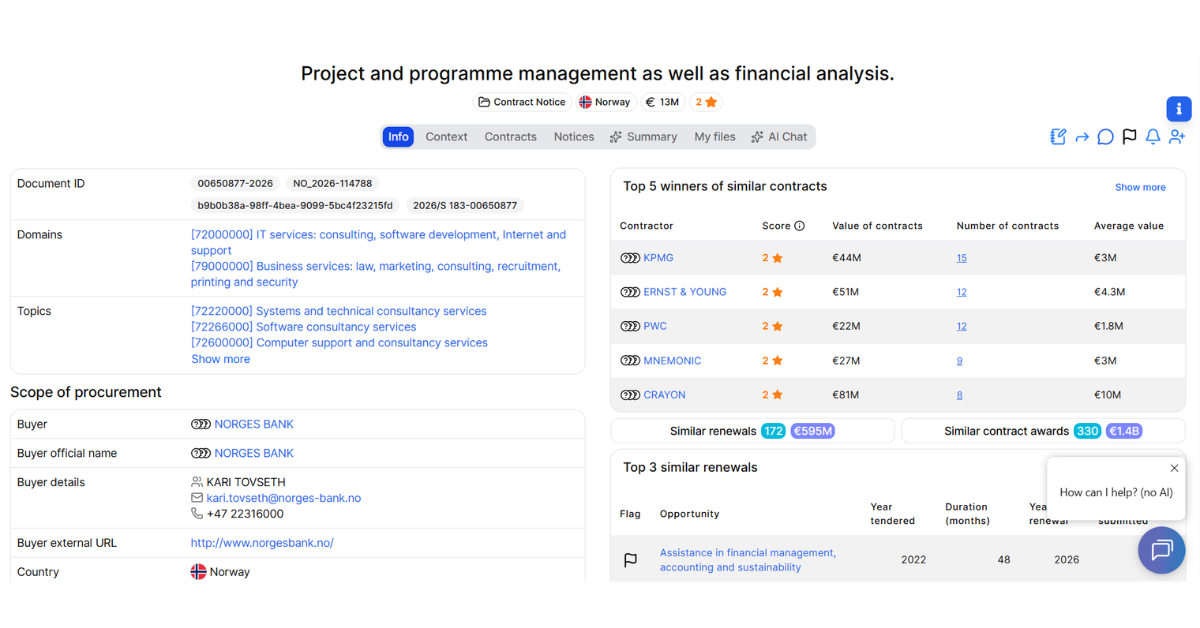Click the add user icon
The image size is (1200, 628).
coord(1177,137)
